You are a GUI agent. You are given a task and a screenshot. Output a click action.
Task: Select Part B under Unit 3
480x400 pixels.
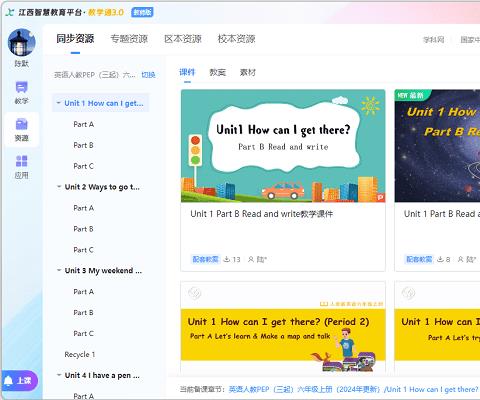coord(83,312)
